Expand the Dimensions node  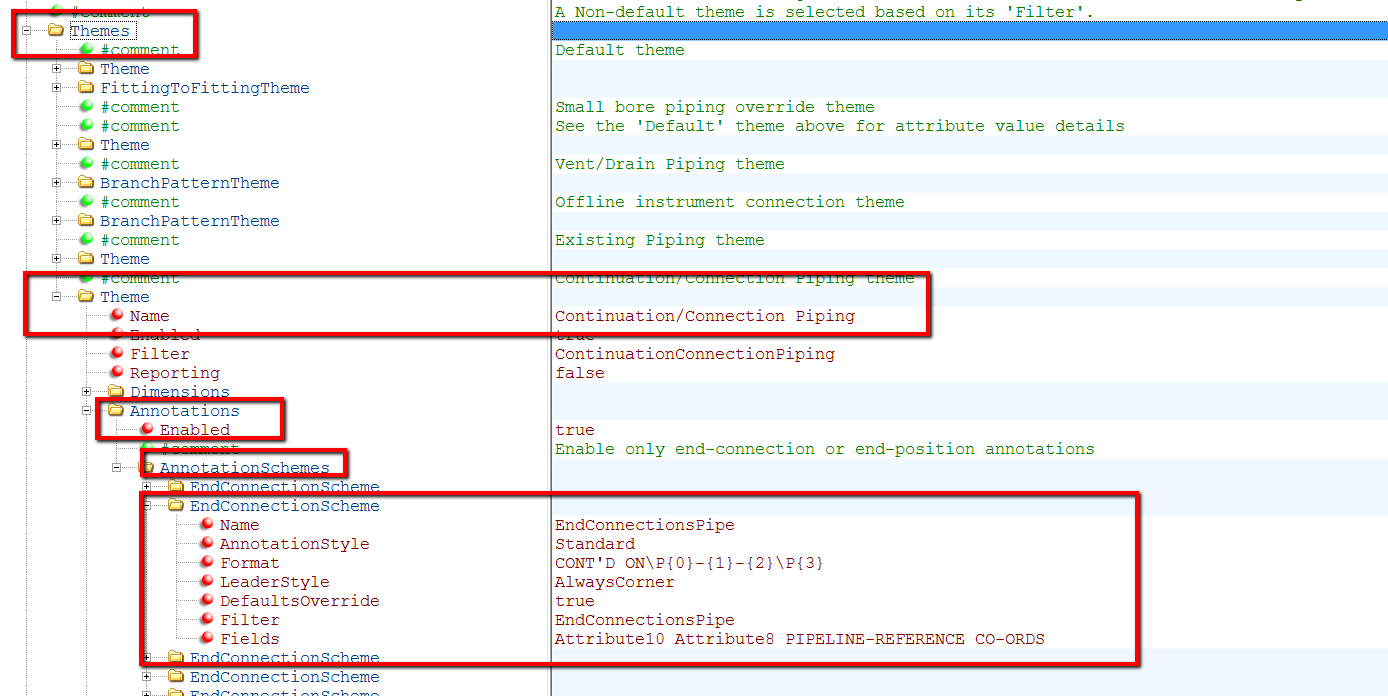click(84, 391)
